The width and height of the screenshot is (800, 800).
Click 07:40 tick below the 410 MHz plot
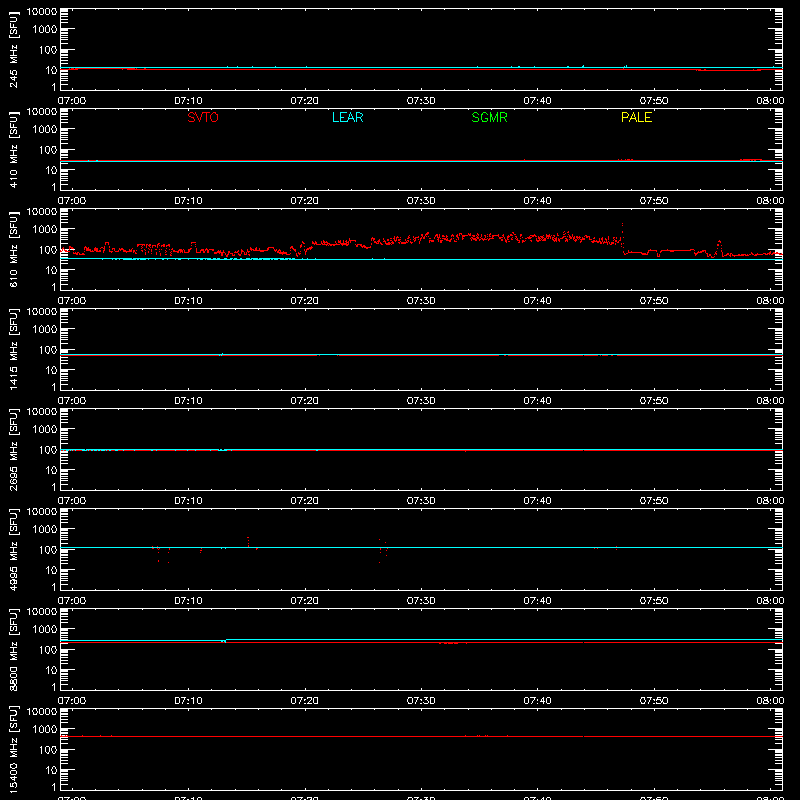(x=537, y=201)
